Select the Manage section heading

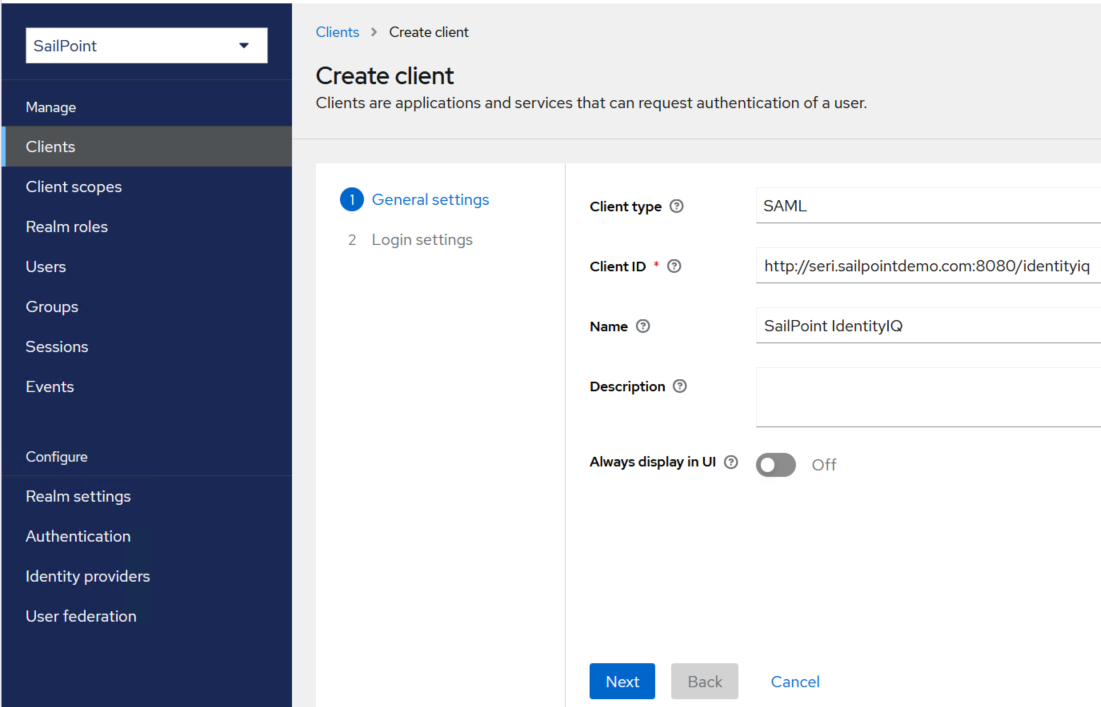tap(51, 107)
